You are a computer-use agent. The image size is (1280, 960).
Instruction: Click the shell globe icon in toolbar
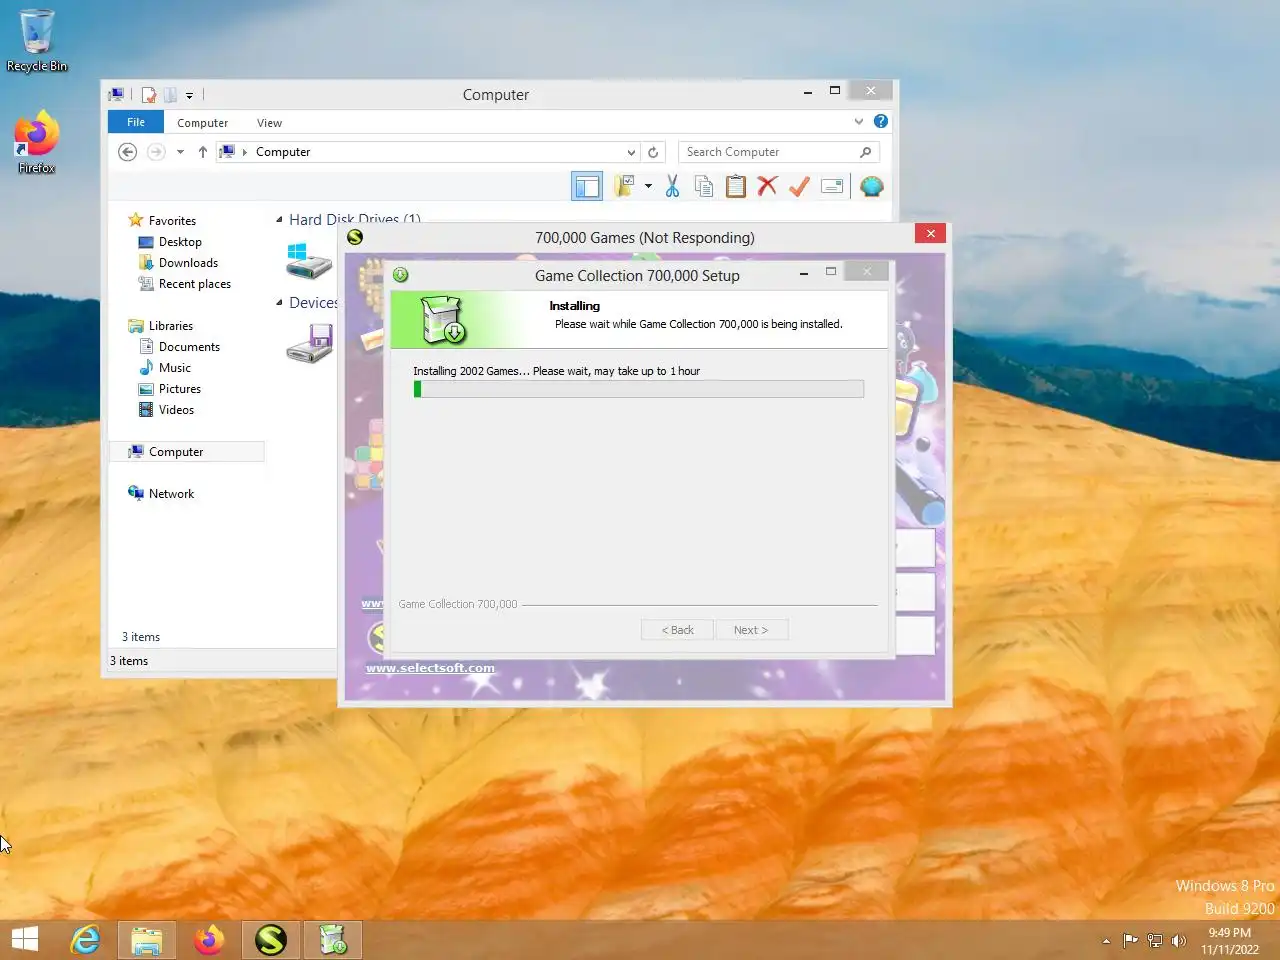coord(872,186)
